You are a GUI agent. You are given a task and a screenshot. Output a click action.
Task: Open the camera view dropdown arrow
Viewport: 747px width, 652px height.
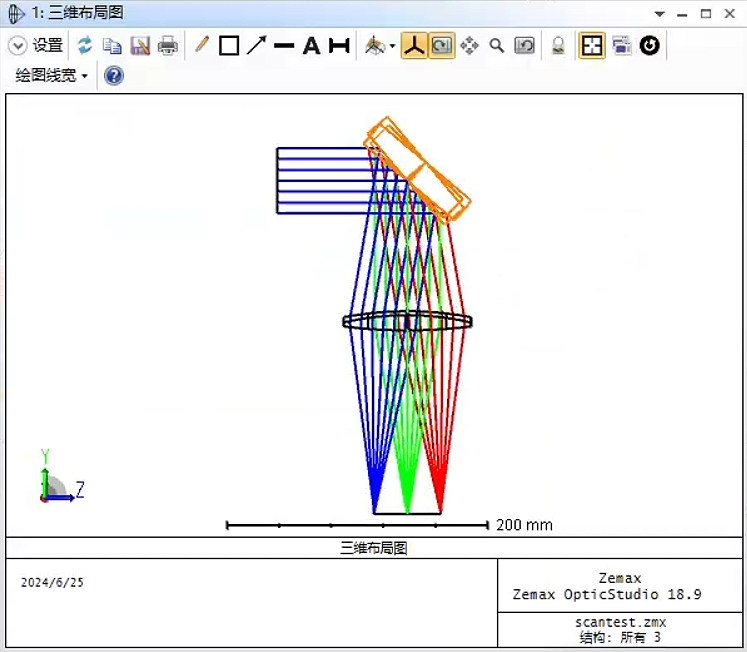pyautogui.click(x=392, y=46)
